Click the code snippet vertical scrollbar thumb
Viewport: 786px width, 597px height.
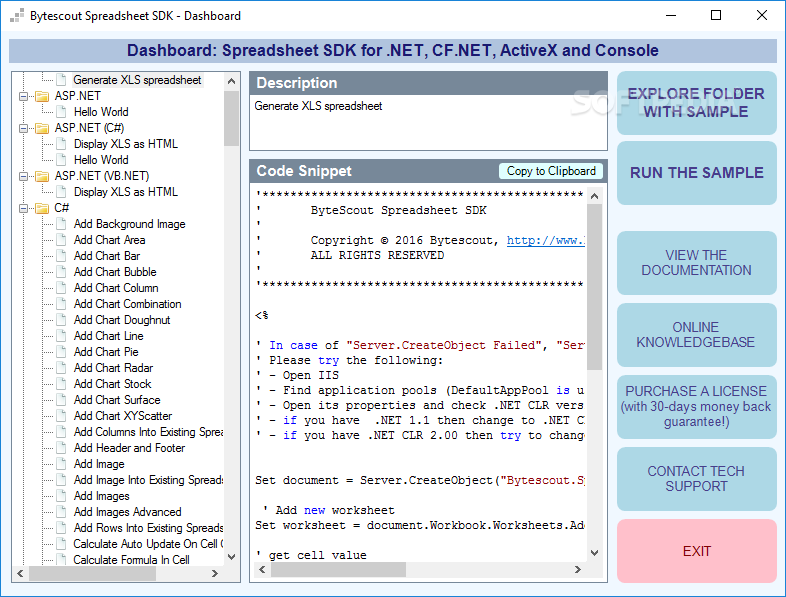coord(595,287)
